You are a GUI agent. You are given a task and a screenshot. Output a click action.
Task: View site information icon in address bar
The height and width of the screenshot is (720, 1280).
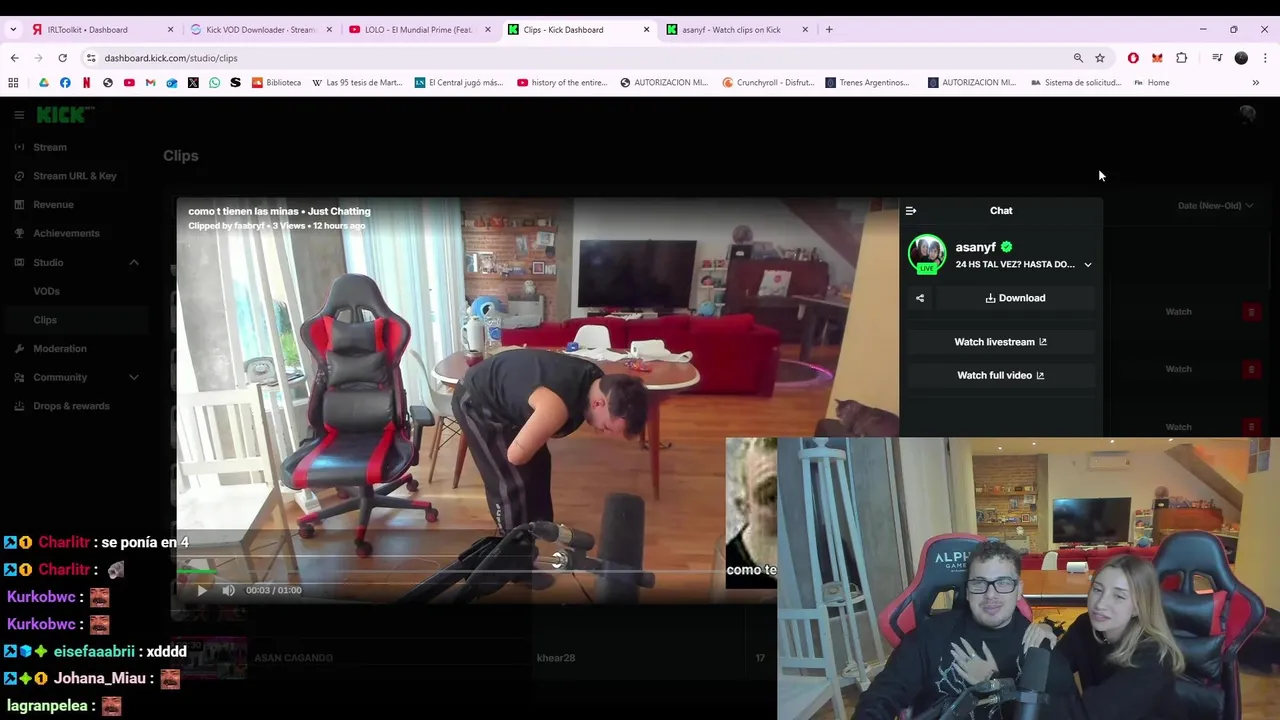pos(91,58)
